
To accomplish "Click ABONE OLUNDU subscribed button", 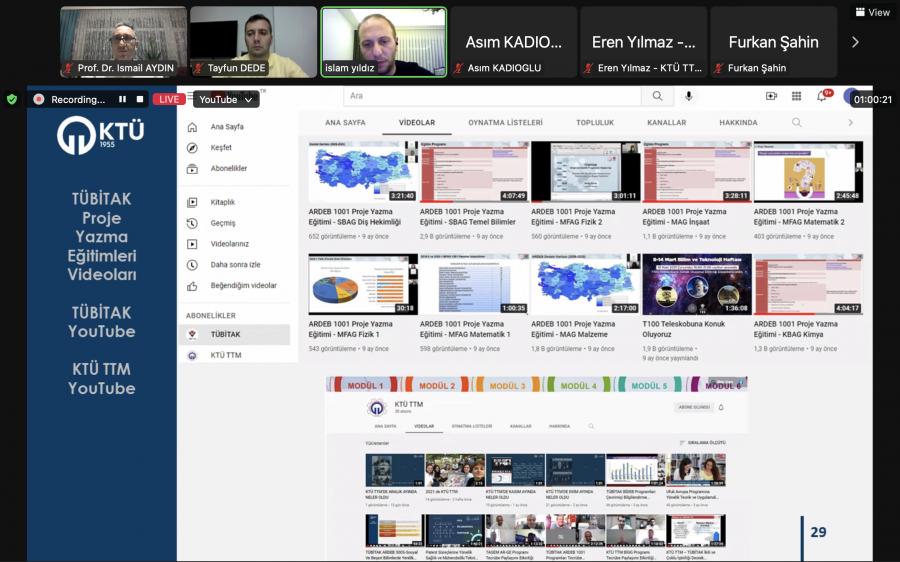I will point(694,407).
